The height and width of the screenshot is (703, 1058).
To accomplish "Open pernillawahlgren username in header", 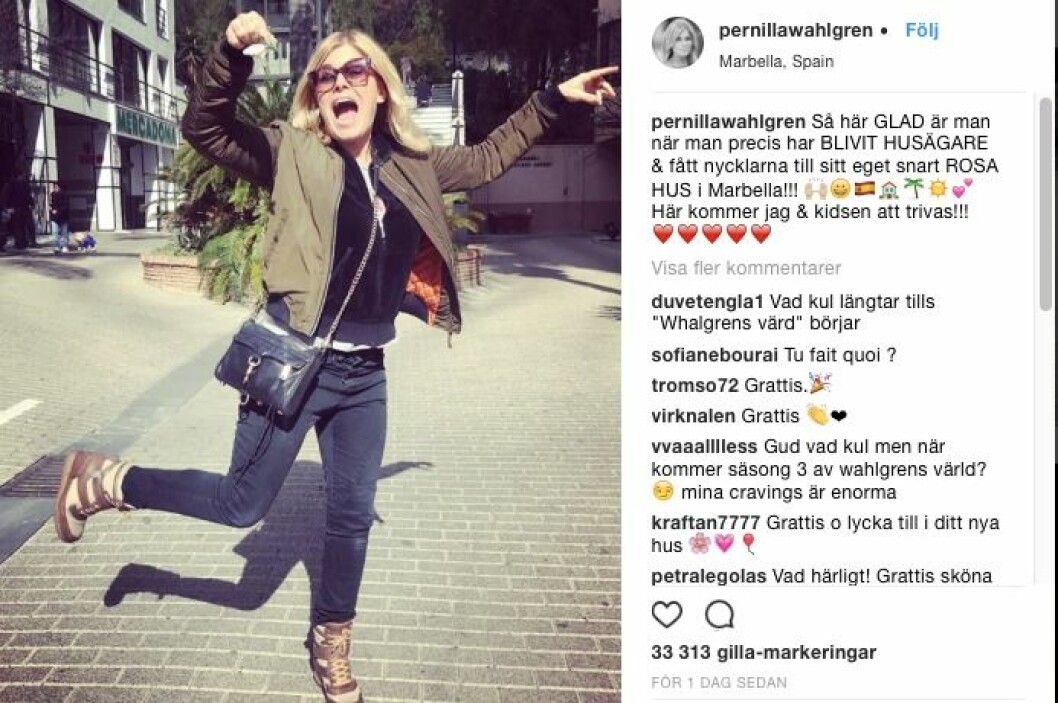I will pyautogui.click(x=796, y=30).
